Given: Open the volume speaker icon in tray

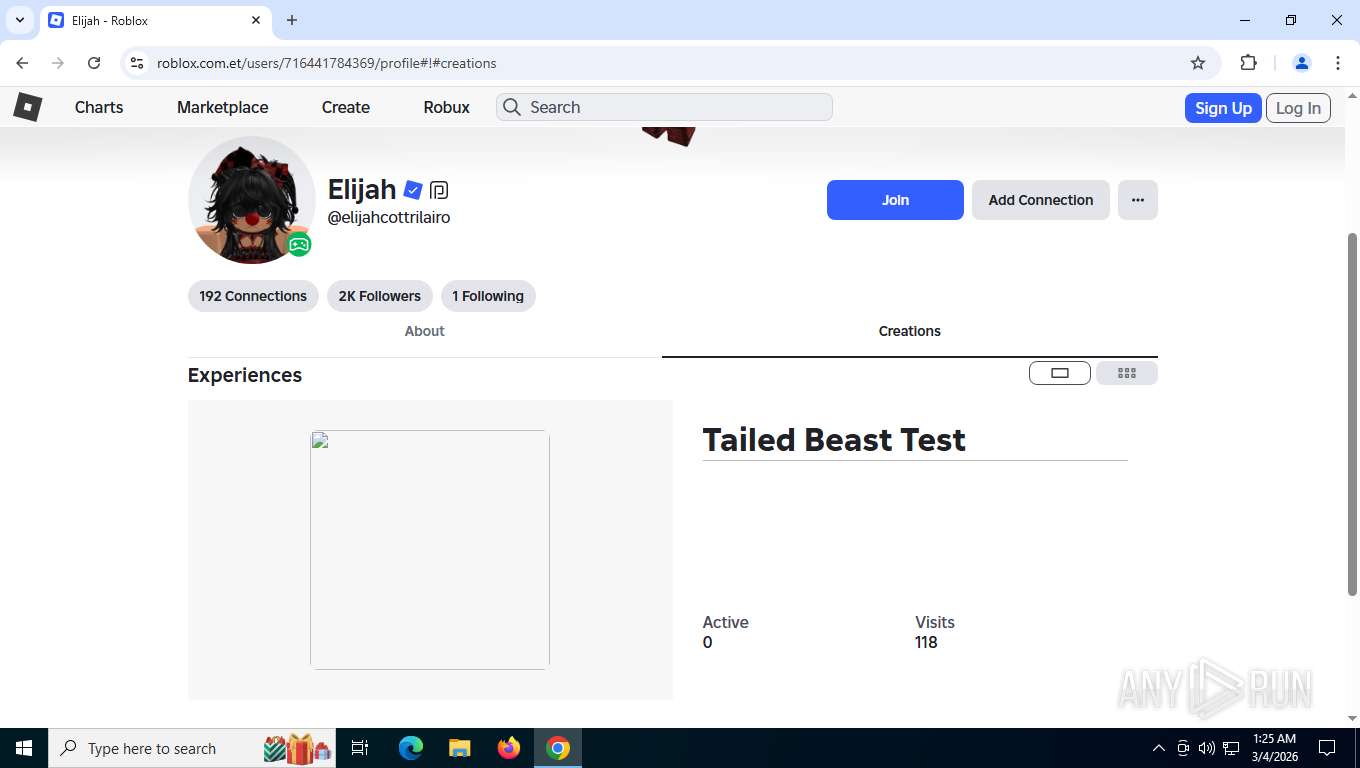Looking at the screenshot, I should 1206,748.
